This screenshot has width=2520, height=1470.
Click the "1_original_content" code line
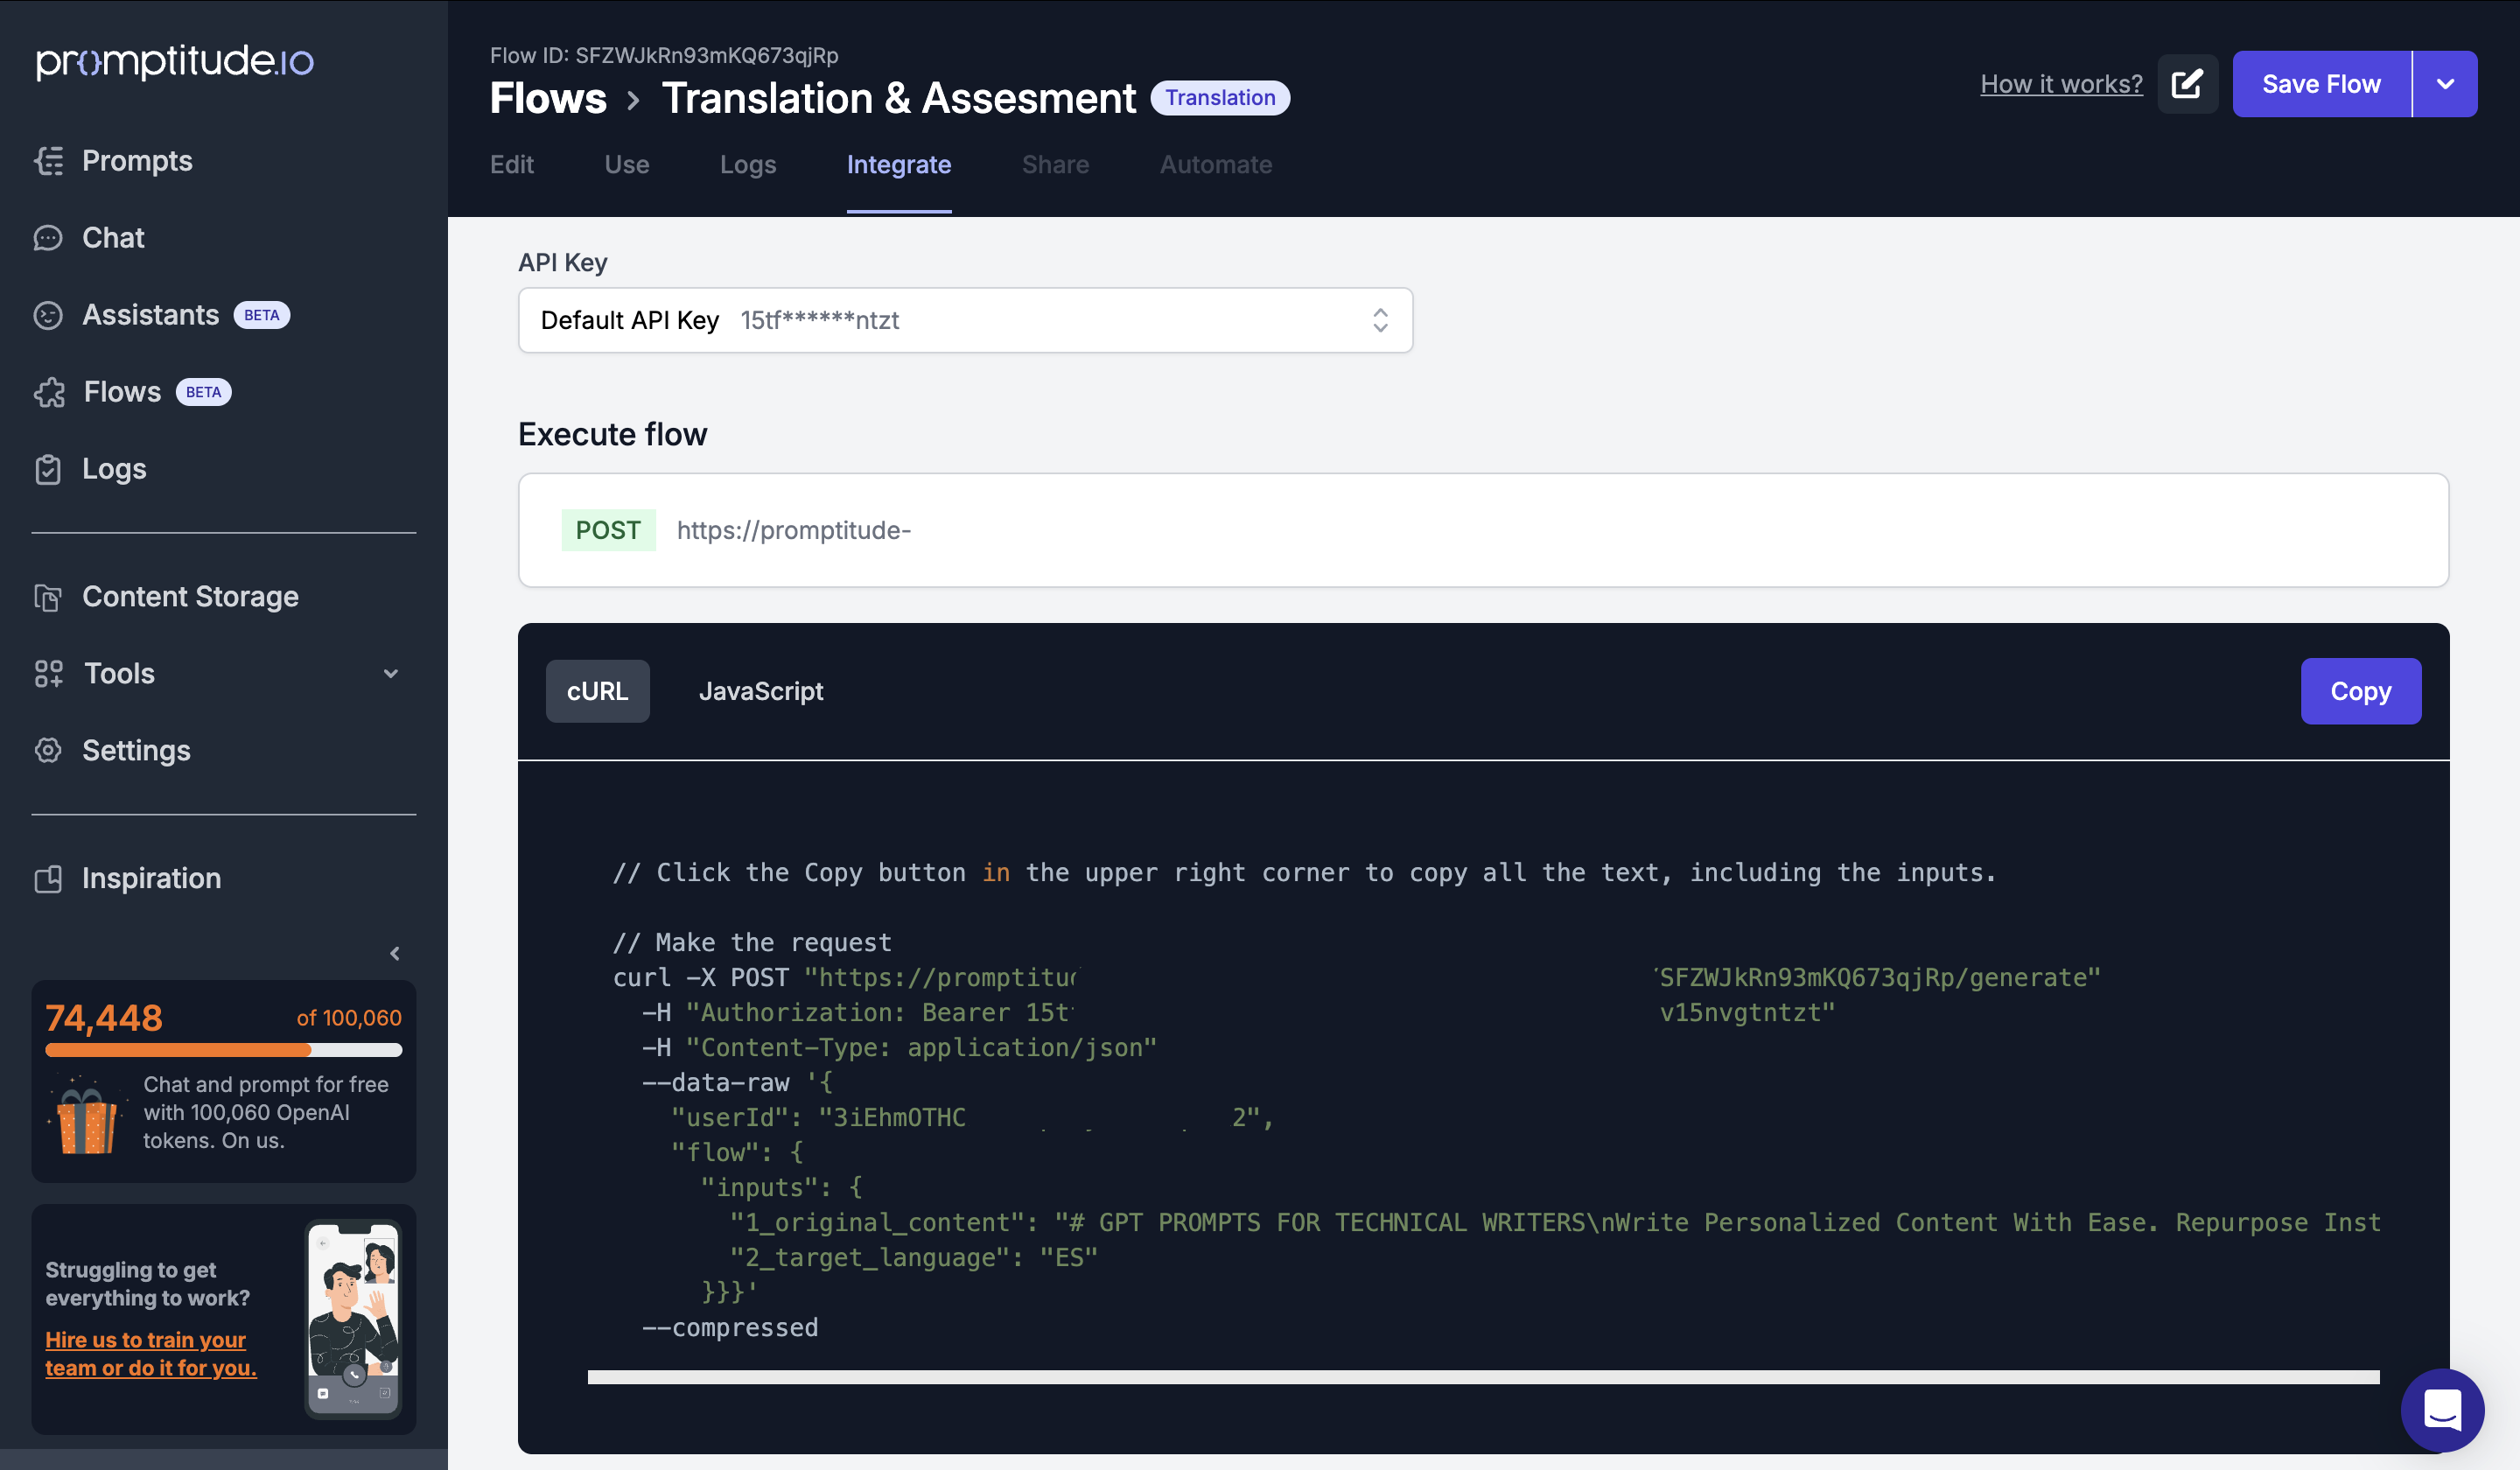[1555, 1223]
